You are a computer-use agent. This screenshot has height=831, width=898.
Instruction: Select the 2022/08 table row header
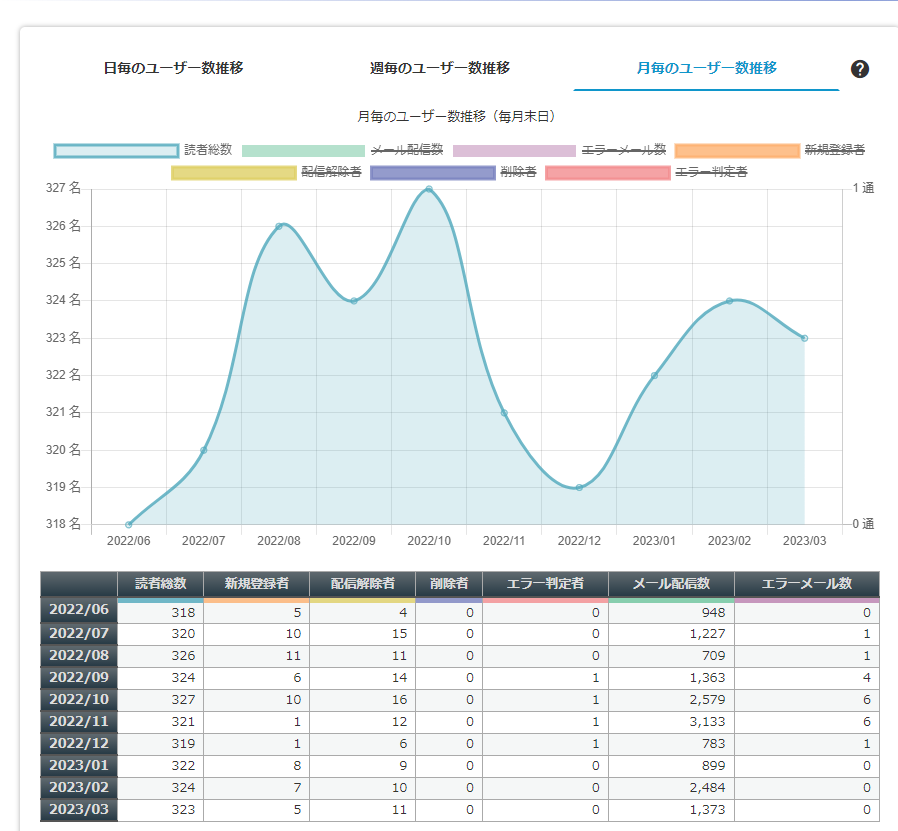coord(79,655)
